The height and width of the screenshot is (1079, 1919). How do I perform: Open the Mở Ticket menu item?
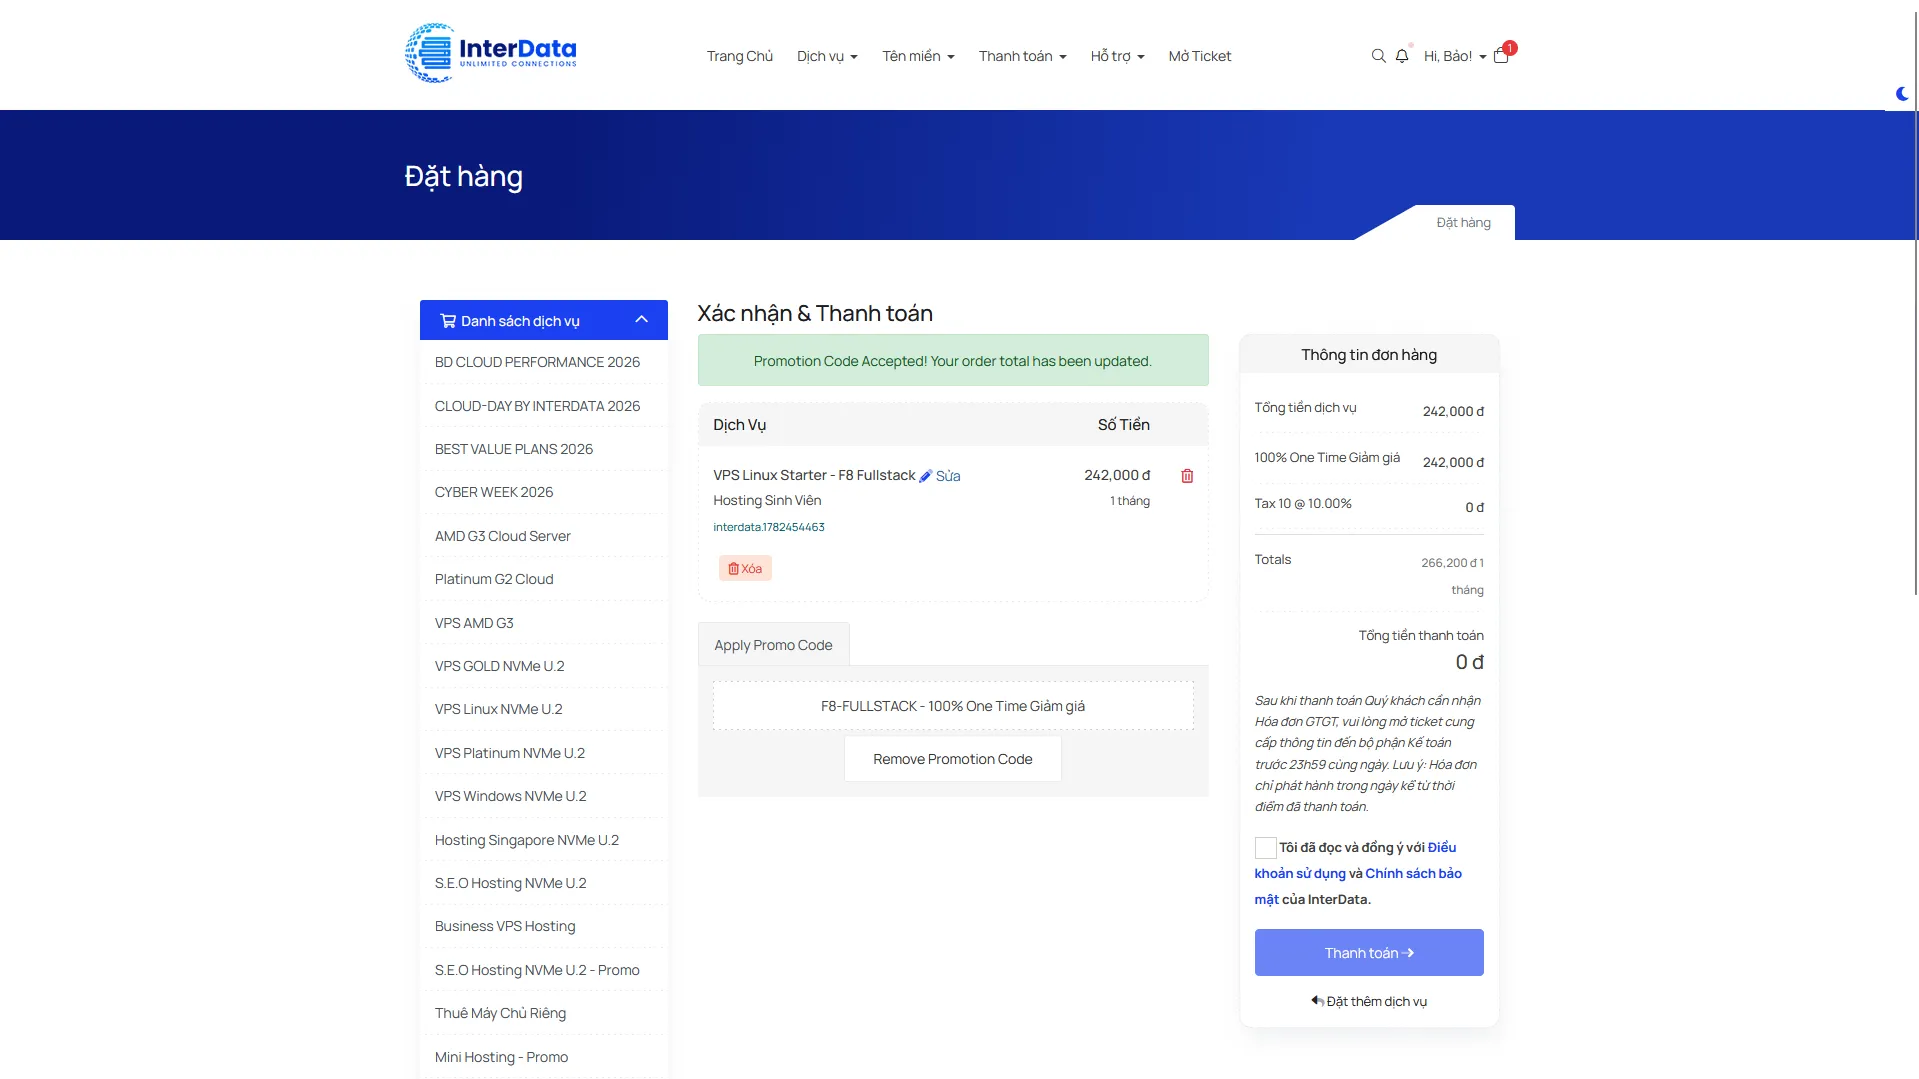tap(1200, 56)
